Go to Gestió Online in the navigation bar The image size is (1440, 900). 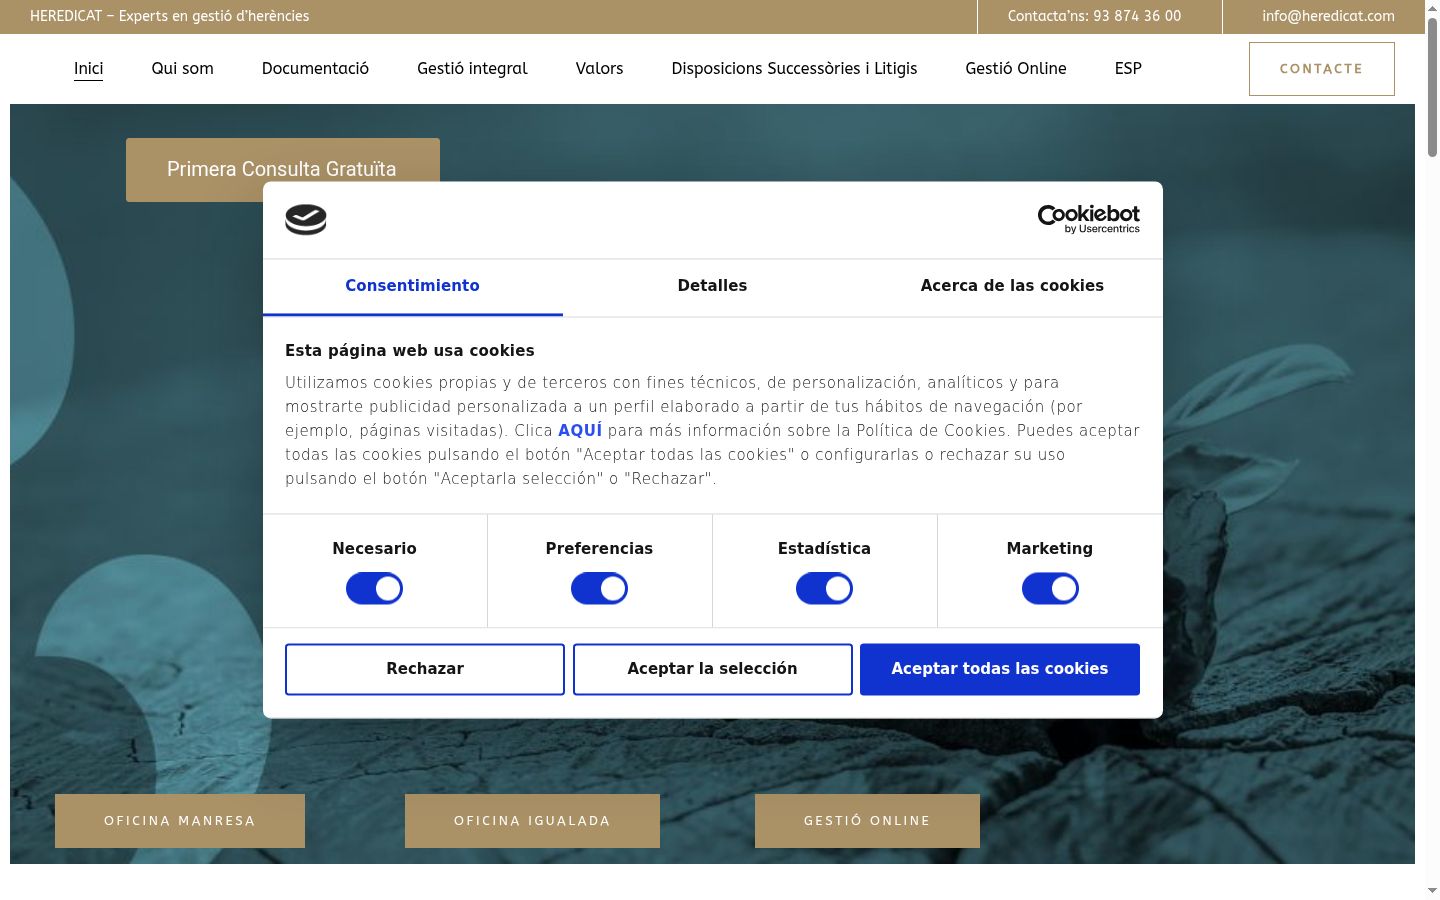click(x=1016, y=68)
